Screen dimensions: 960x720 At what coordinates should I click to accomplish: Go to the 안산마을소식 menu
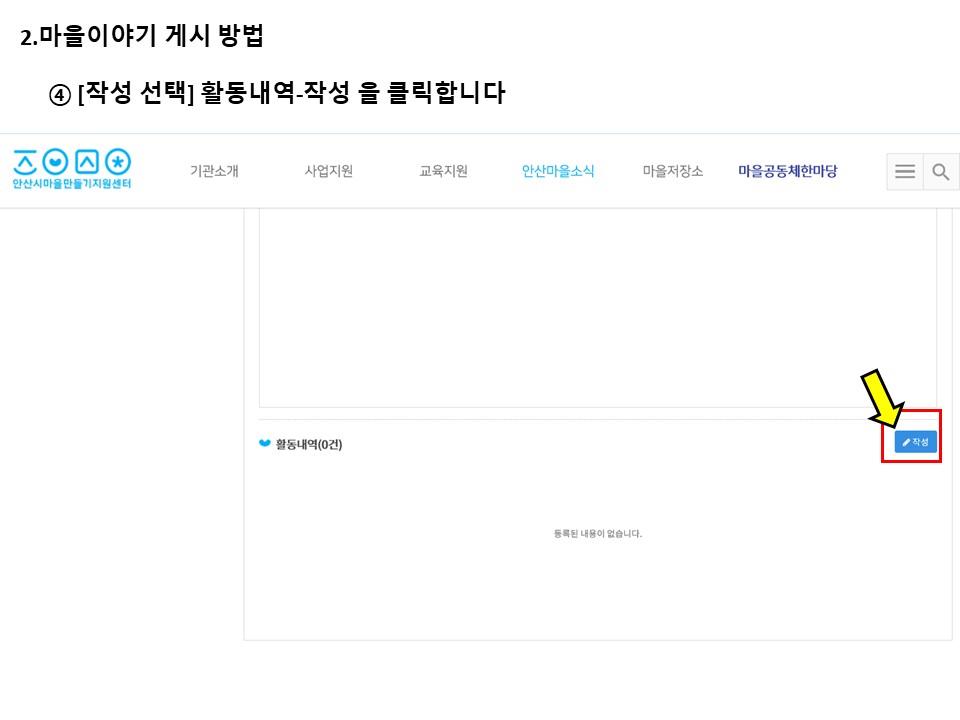pyautogui.click(x=558, y=171)
